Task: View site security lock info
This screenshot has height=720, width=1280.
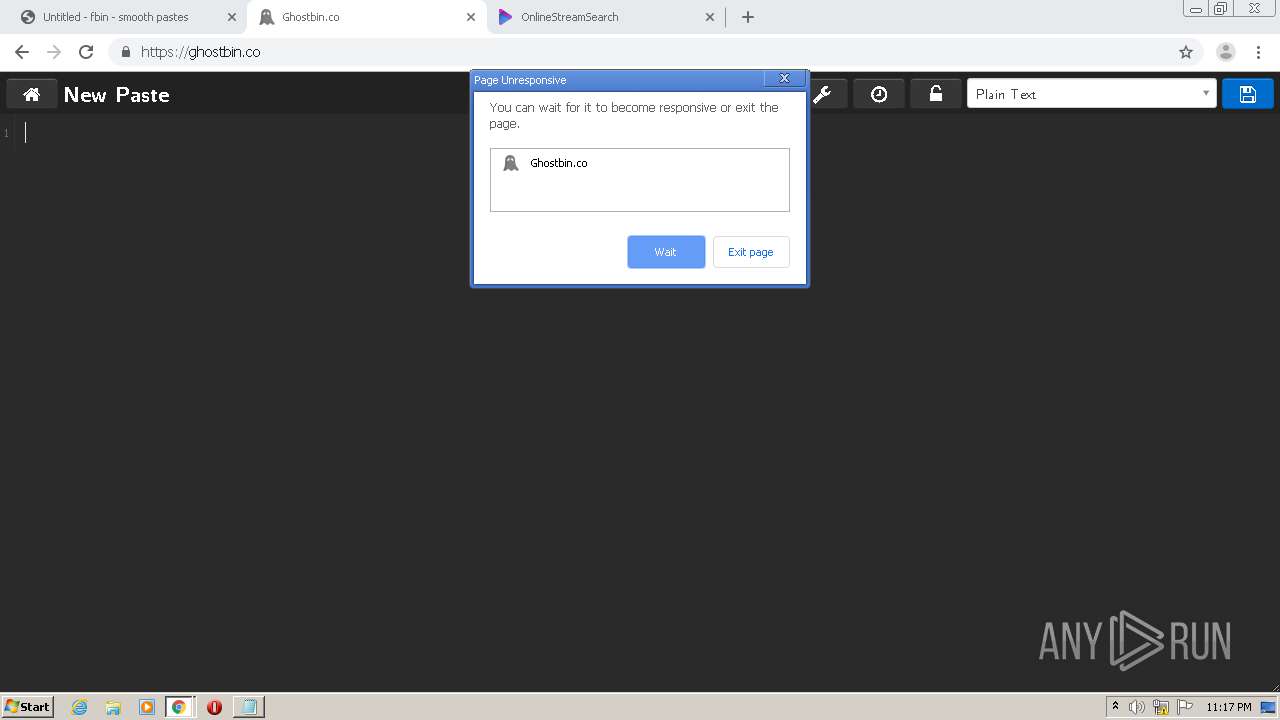Action: tap(126, 52)
